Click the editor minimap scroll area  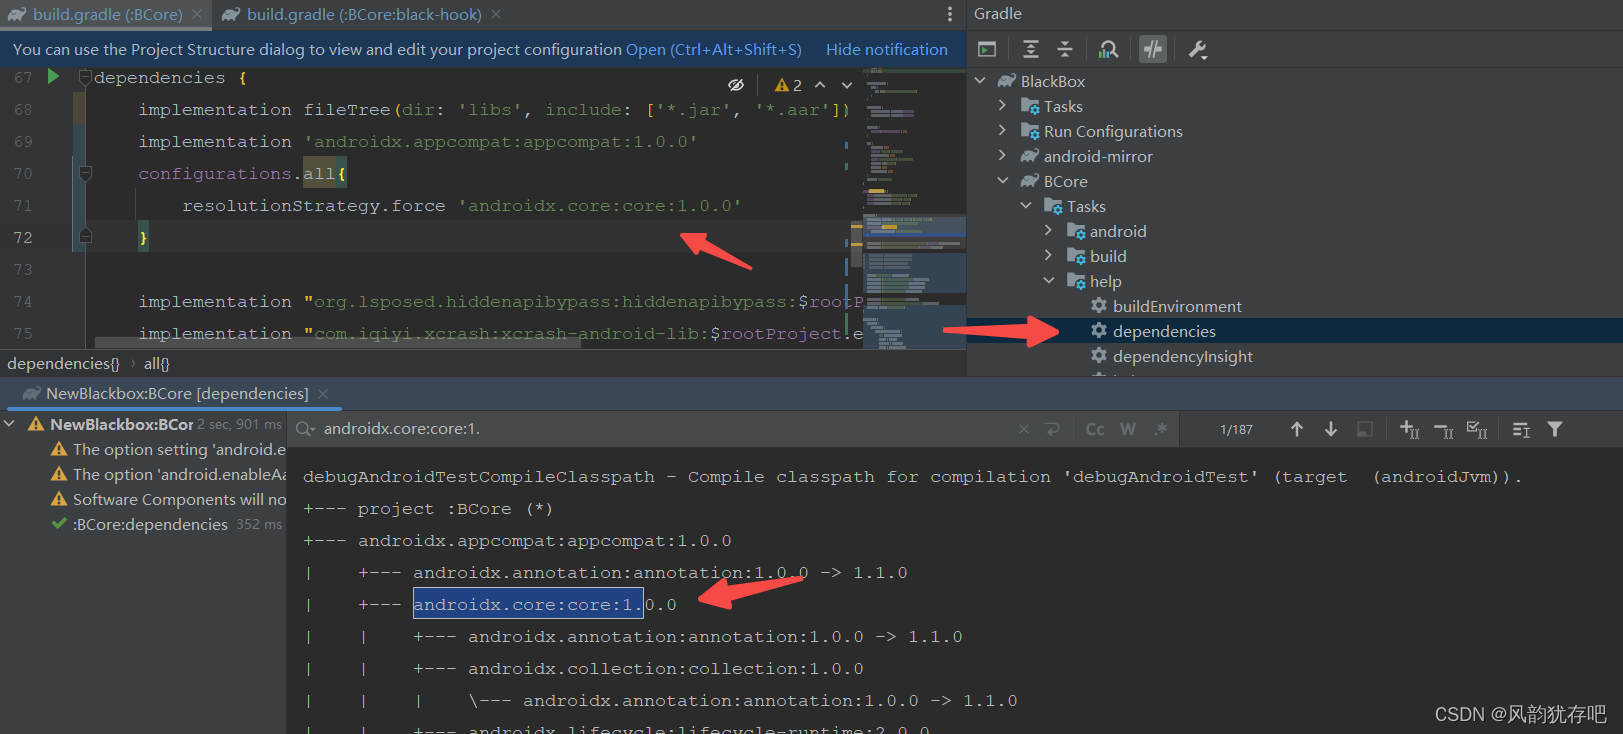pos(915,208)
